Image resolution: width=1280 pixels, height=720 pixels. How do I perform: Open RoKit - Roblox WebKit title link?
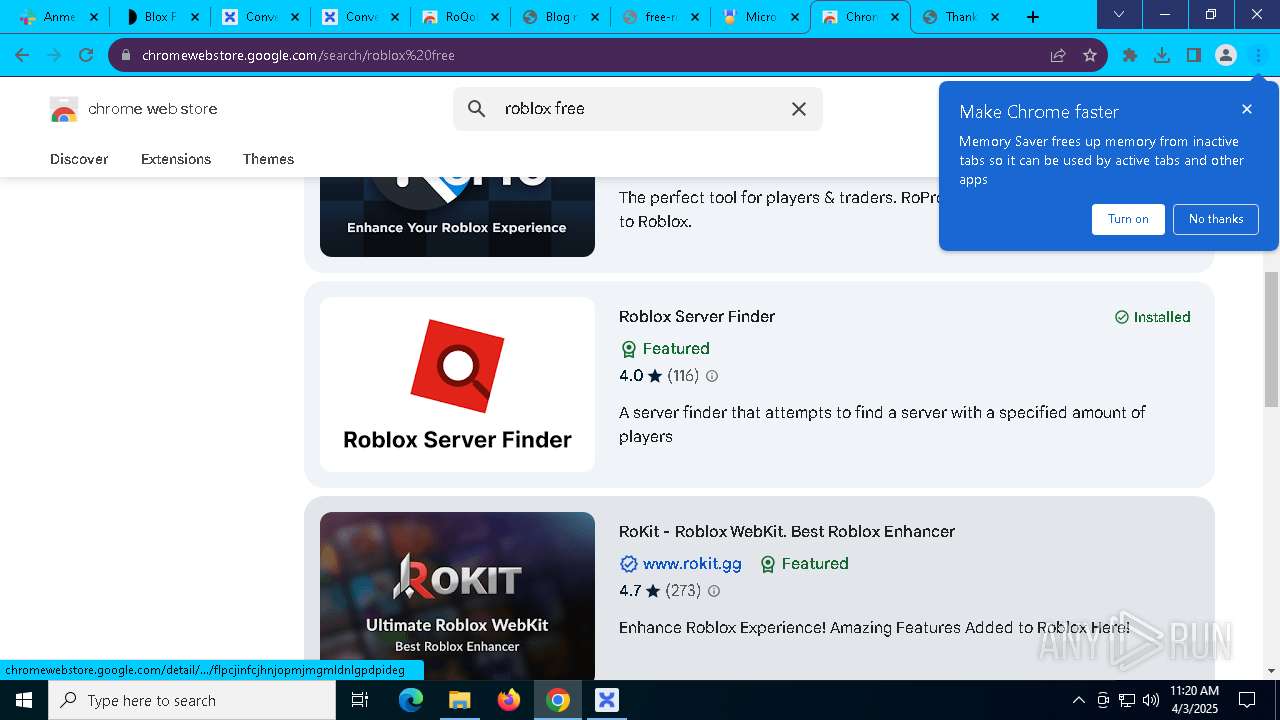pyautogui.click(x=787, y=531)
